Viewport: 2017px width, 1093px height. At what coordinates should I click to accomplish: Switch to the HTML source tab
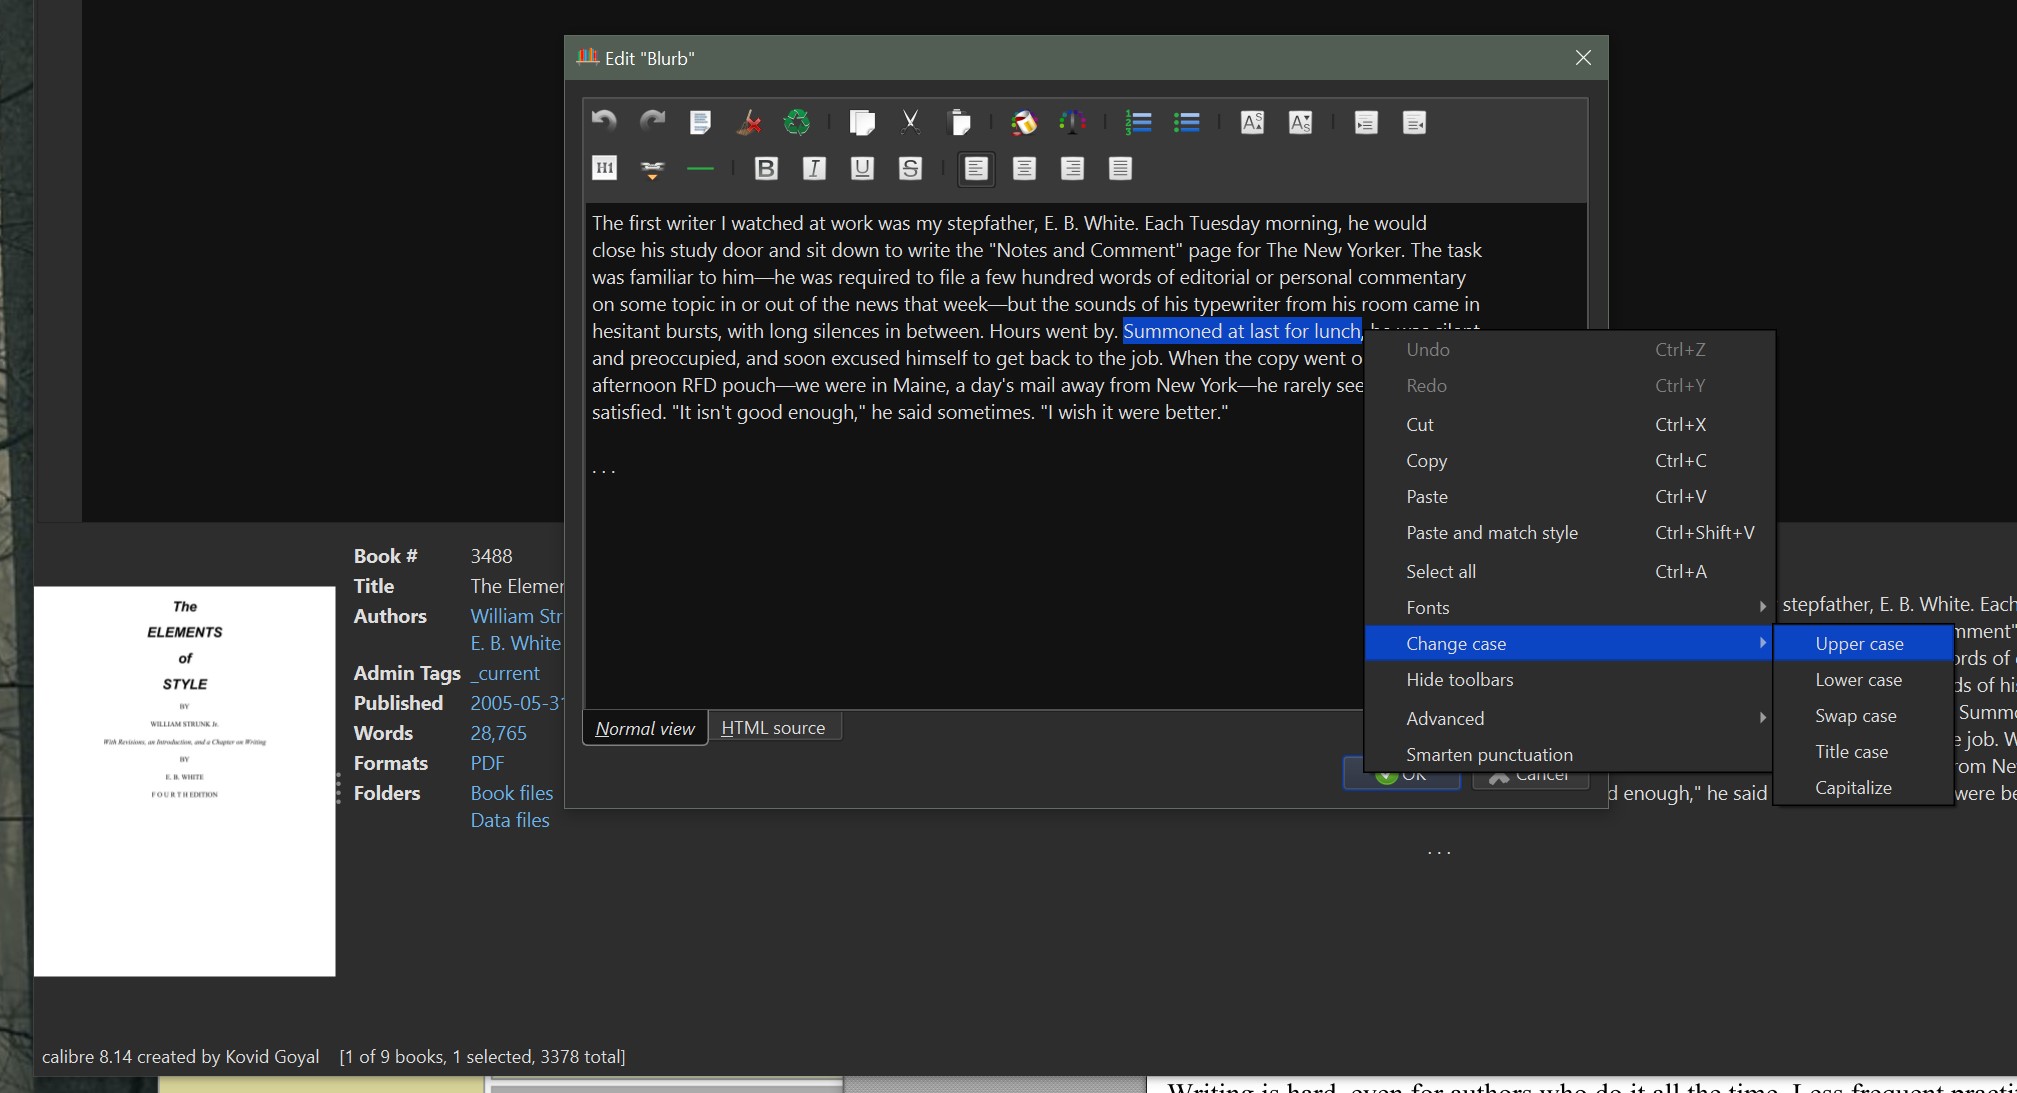pyautogui.click(x=773, y=728)
